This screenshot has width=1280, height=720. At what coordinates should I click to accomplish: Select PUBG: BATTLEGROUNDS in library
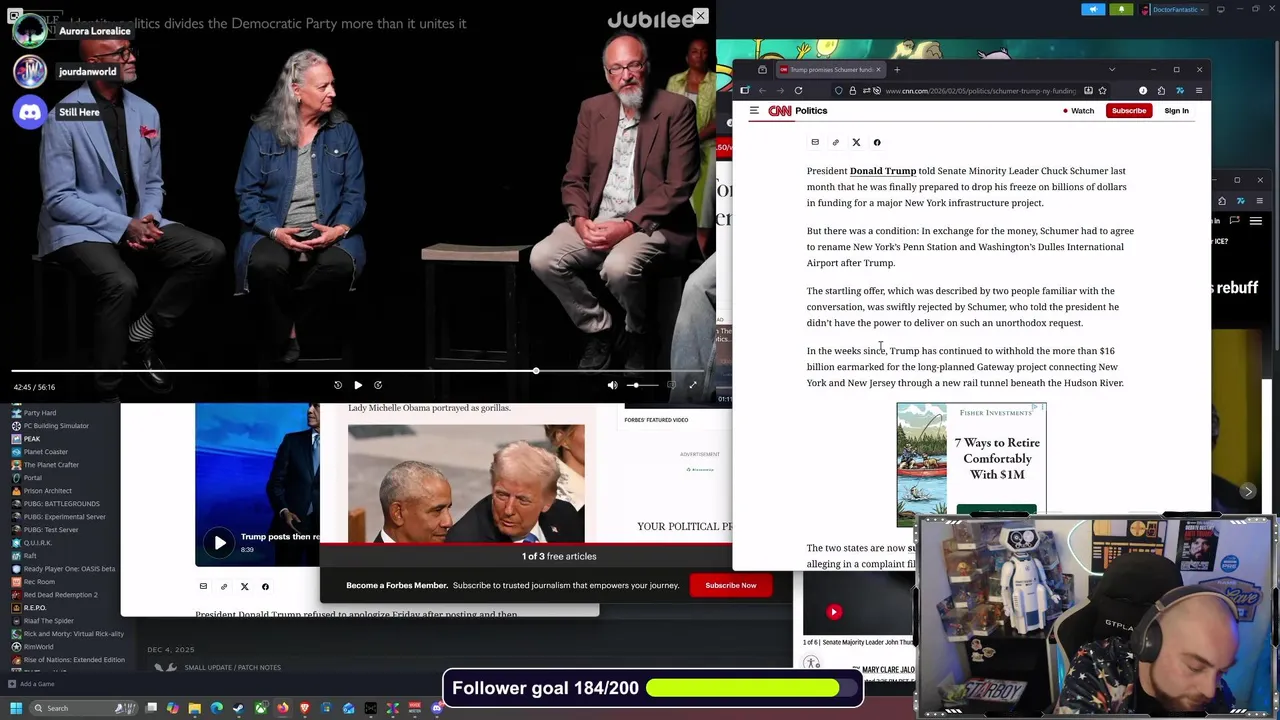pos(61,504)
